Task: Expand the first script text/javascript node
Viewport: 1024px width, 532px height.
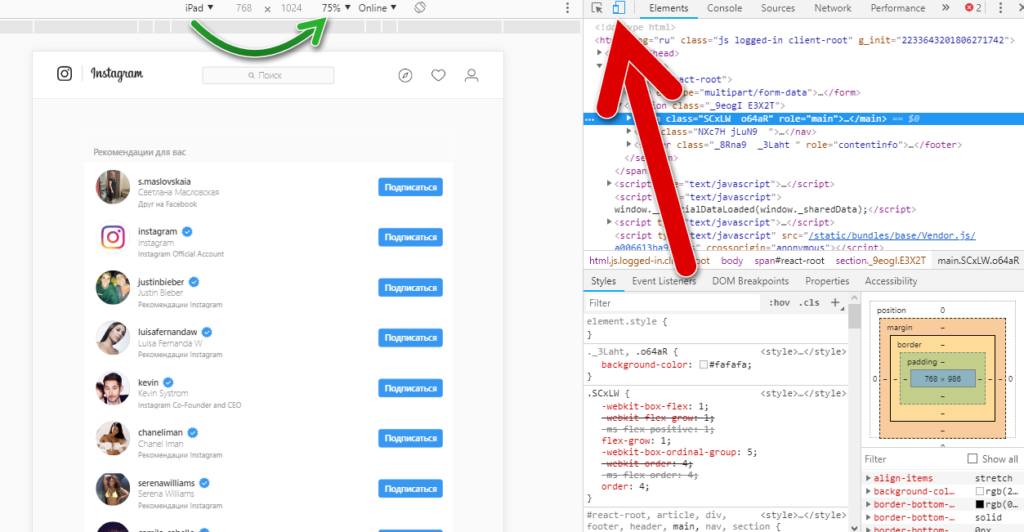Action: [609, 183]
